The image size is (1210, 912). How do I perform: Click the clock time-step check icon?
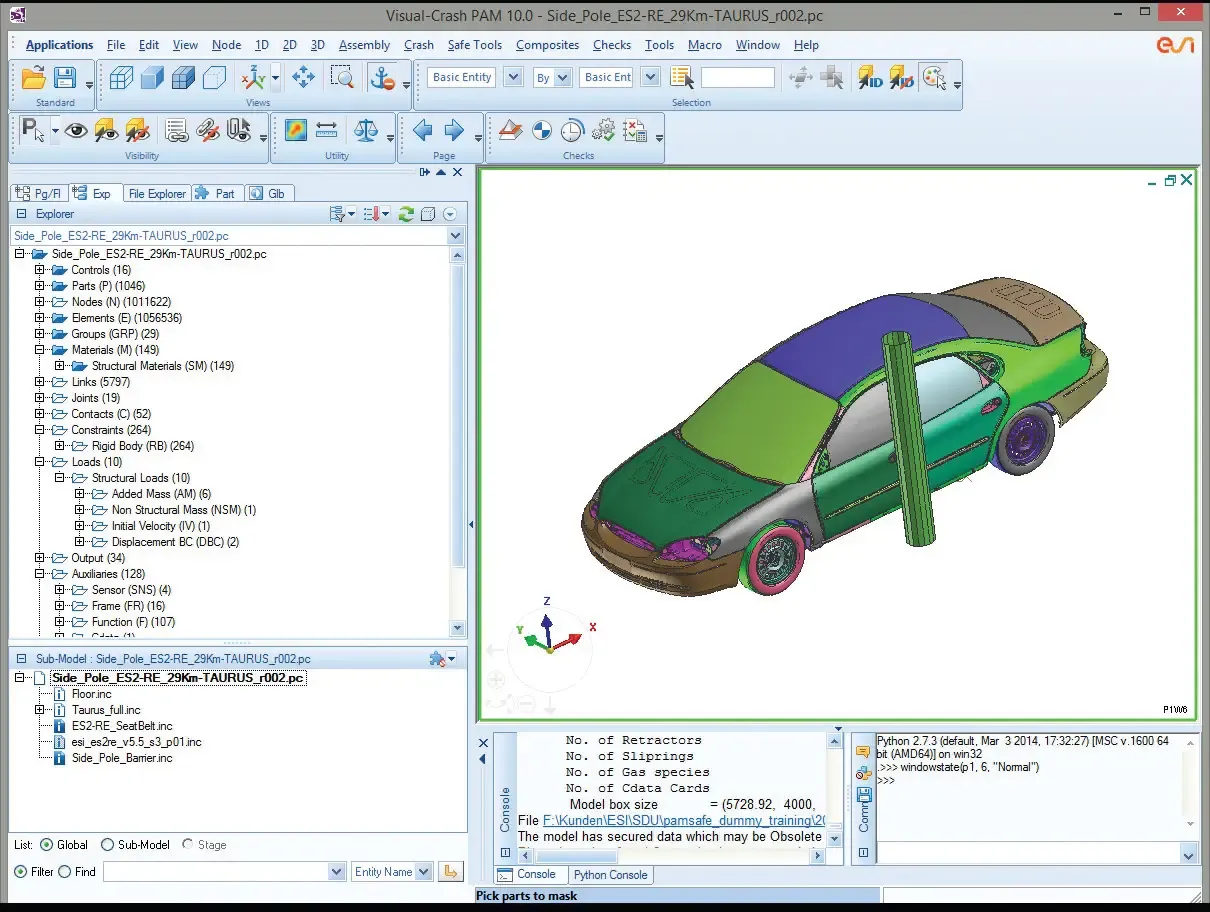(572, 130)
